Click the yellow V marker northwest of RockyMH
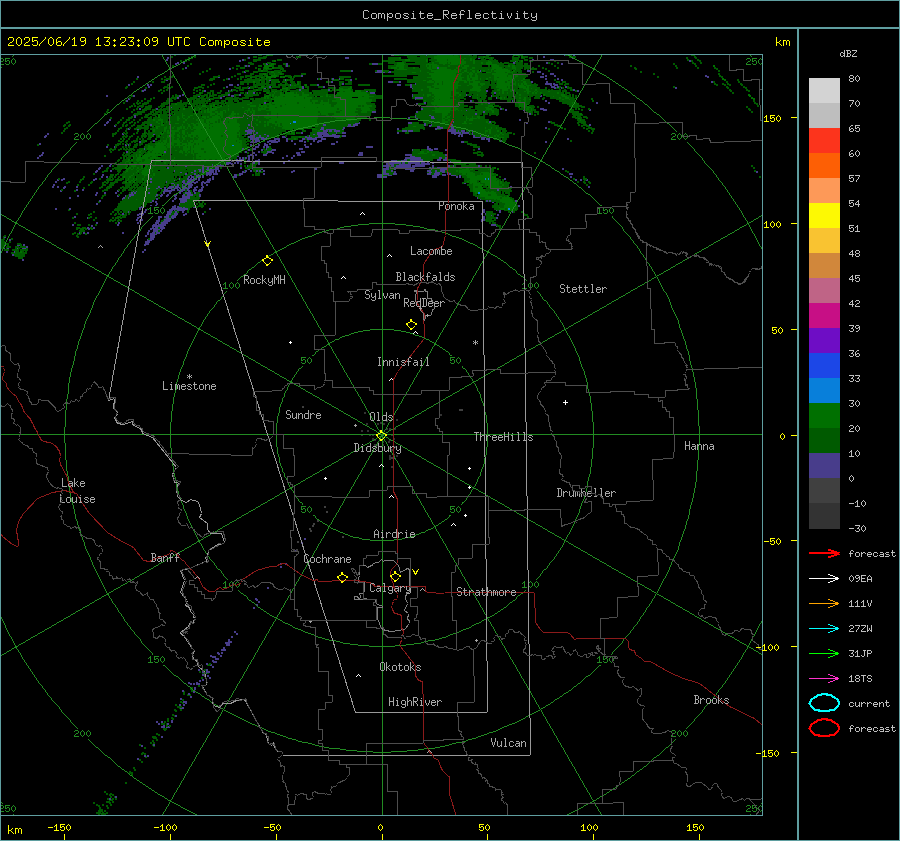The height and width of the screenshot is (841, 900). click(208, 244)
